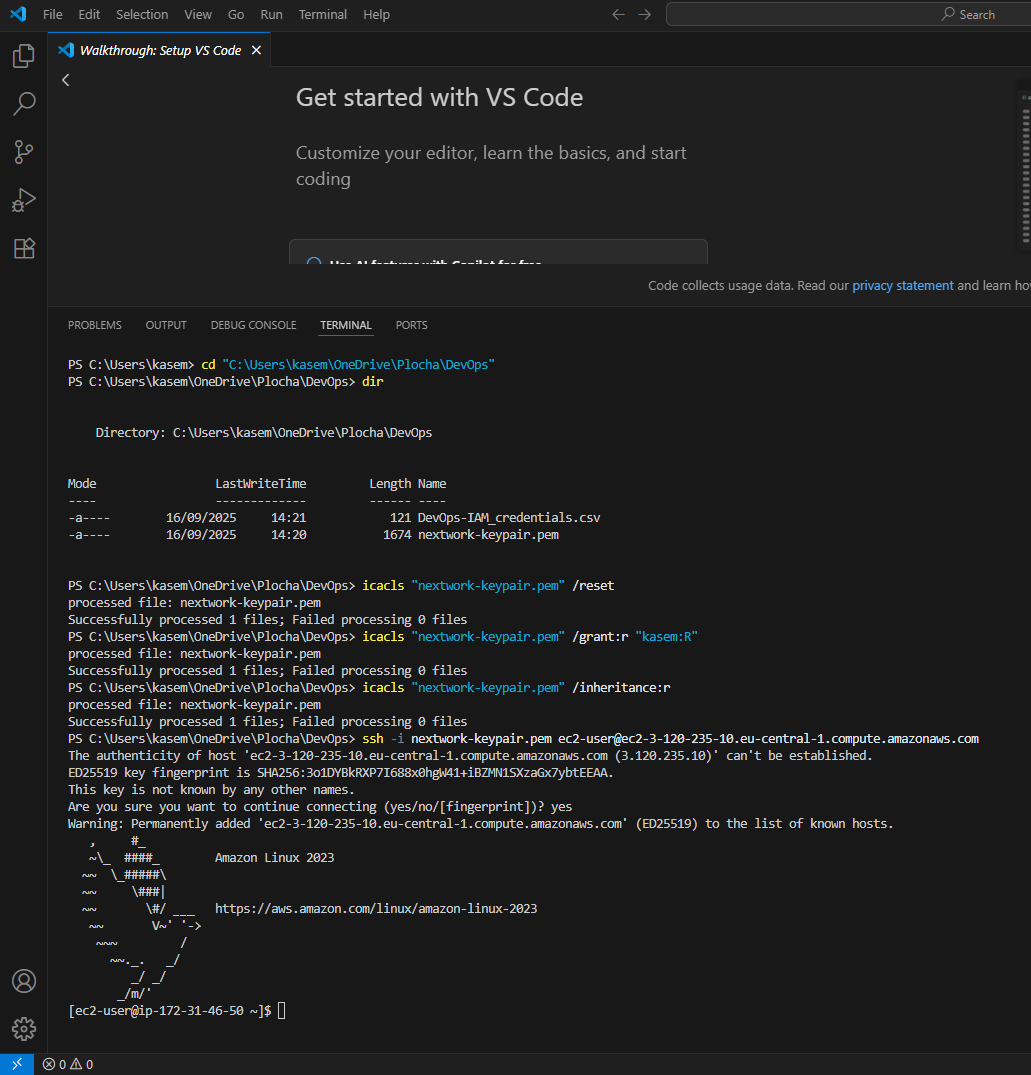The height and width of the screenshot is (1075, 1031).
Task: Click the 'Get started with VS Code' heading
Action: tap(439, 97)
